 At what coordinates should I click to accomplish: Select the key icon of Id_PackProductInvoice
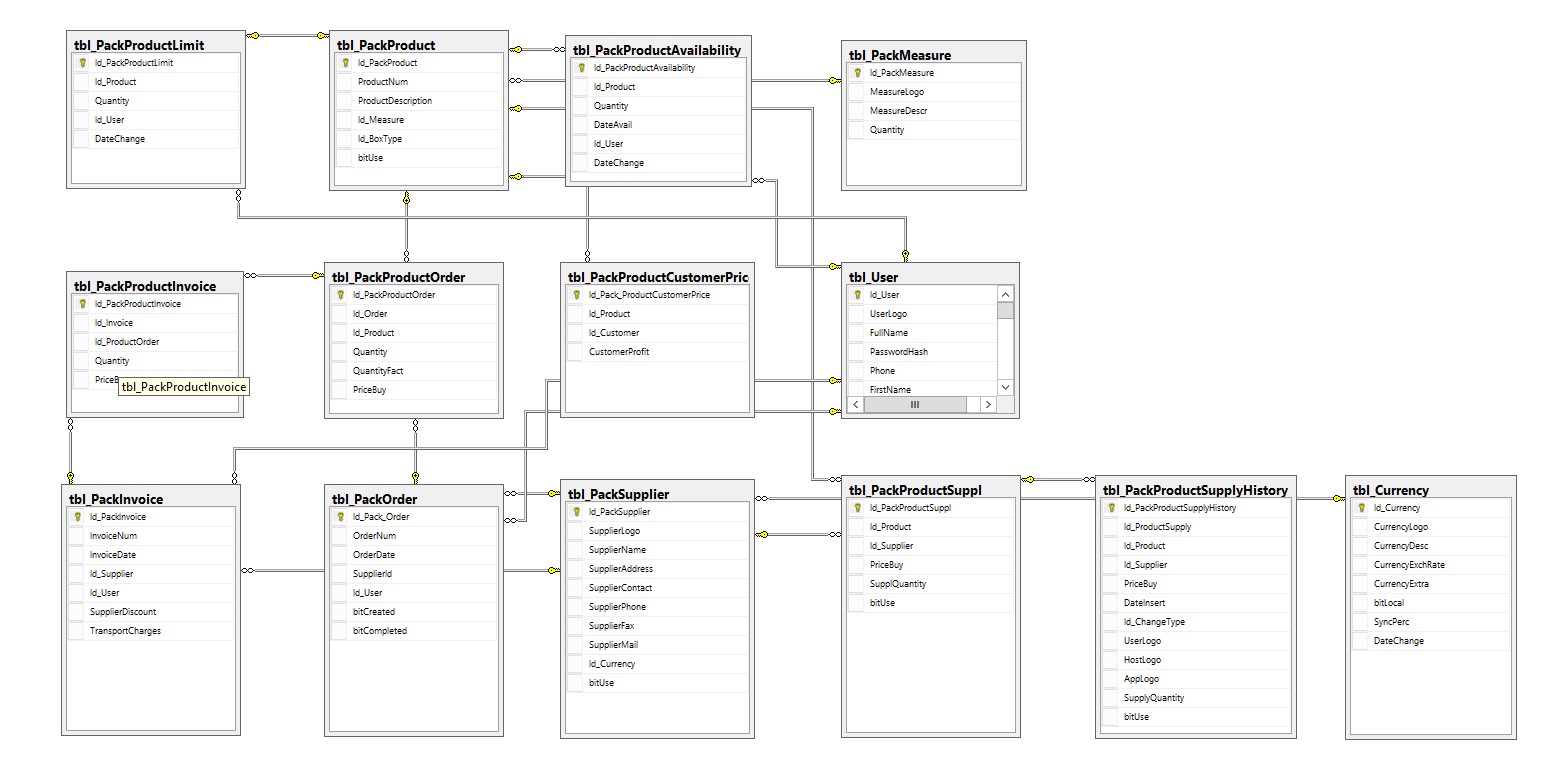[x=81, y=304]
